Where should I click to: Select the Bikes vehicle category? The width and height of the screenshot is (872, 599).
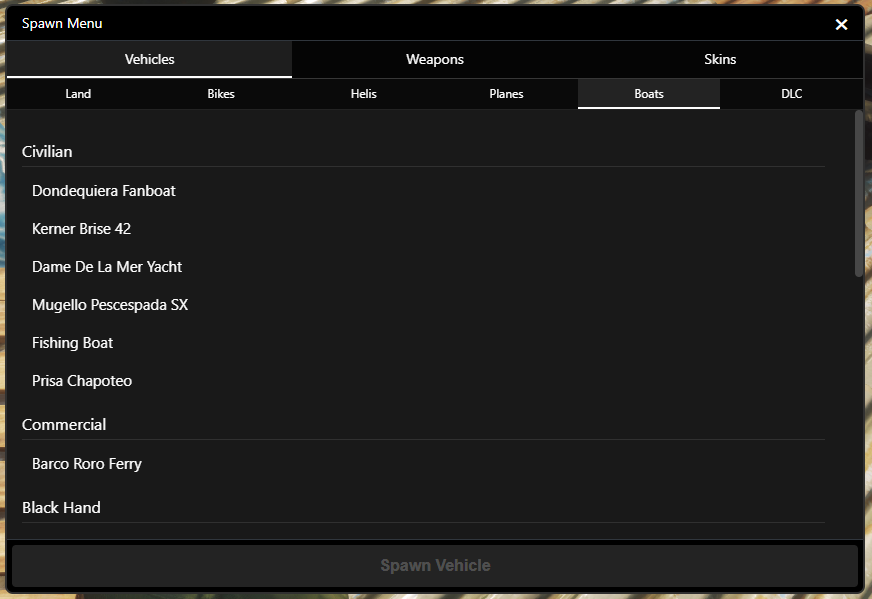[221, 94]
